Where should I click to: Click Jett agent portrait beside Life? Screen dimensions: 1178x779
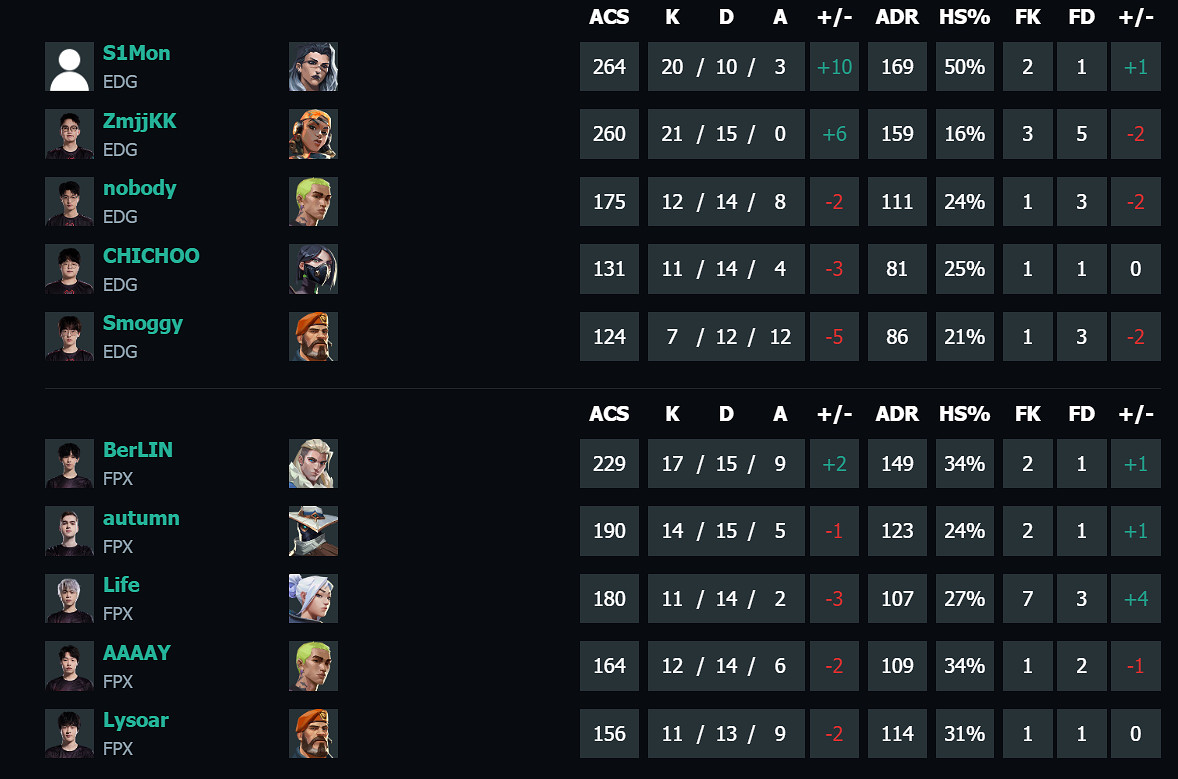pos(313,598)
